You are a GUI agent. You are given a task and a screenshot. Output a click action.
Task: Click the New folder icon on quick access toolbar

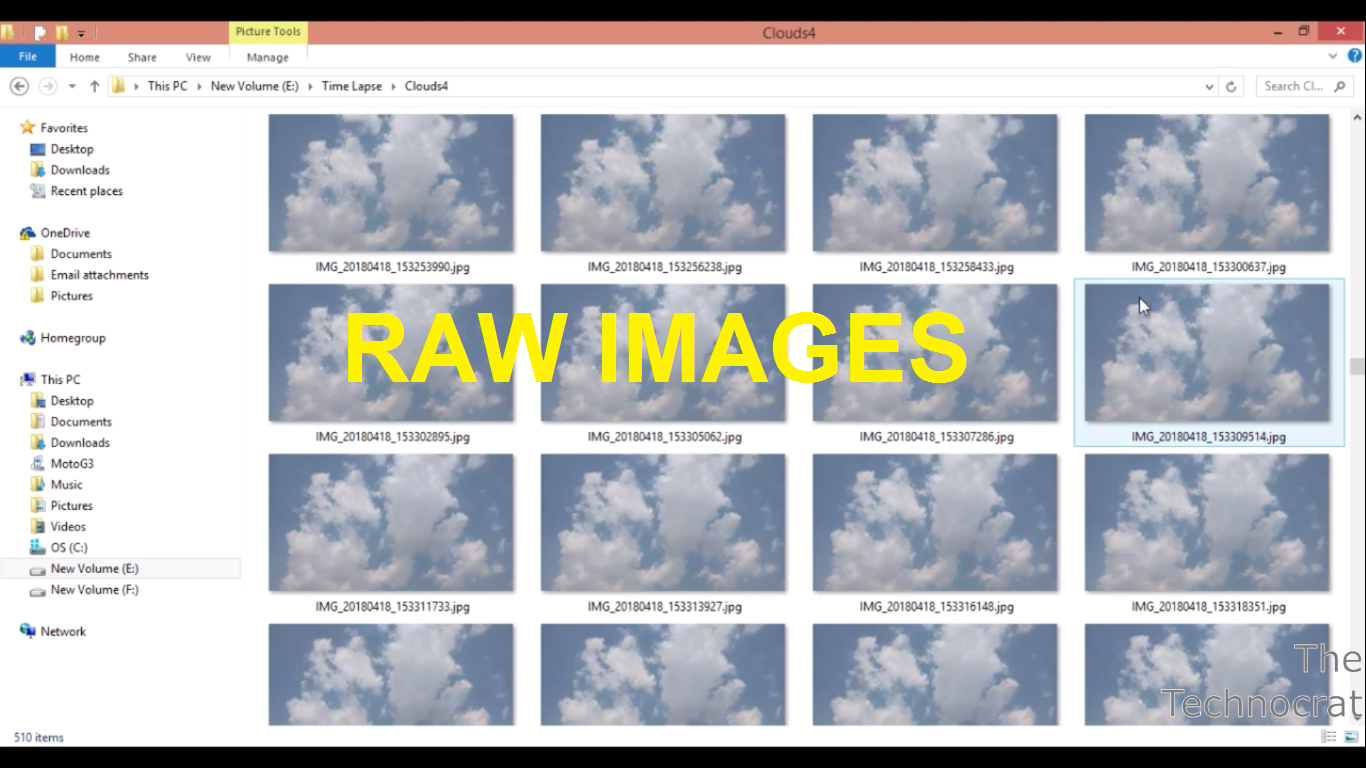[62, 31]
